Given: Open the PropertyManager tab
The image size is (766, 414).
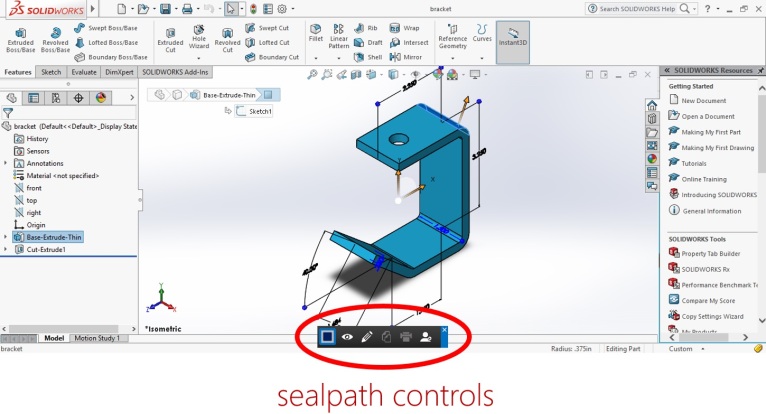Looking at the screenshot, I should click(x=33, y=98).
